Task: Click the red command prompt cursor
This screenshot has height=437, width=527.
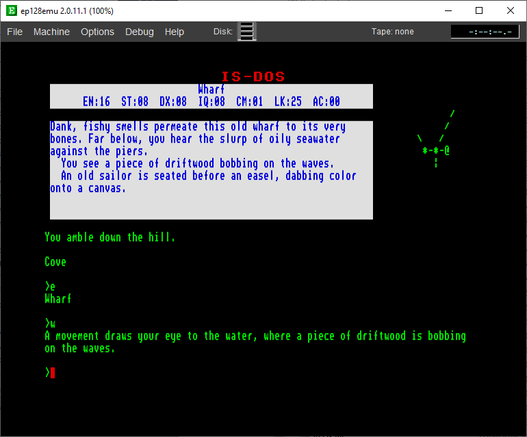Action: tap(53, 373)
